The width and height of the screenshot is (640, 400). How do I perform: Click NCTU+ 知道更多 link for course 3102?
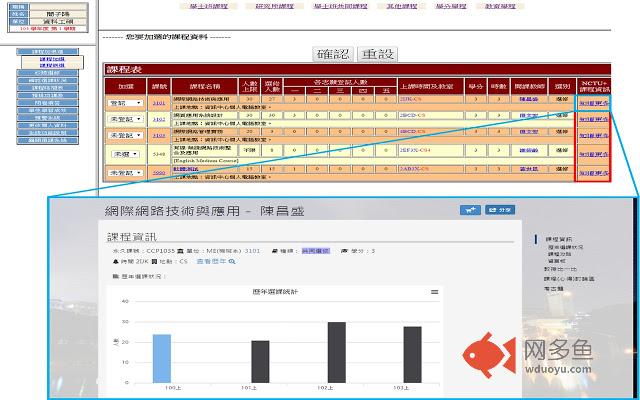click(593, 119)
